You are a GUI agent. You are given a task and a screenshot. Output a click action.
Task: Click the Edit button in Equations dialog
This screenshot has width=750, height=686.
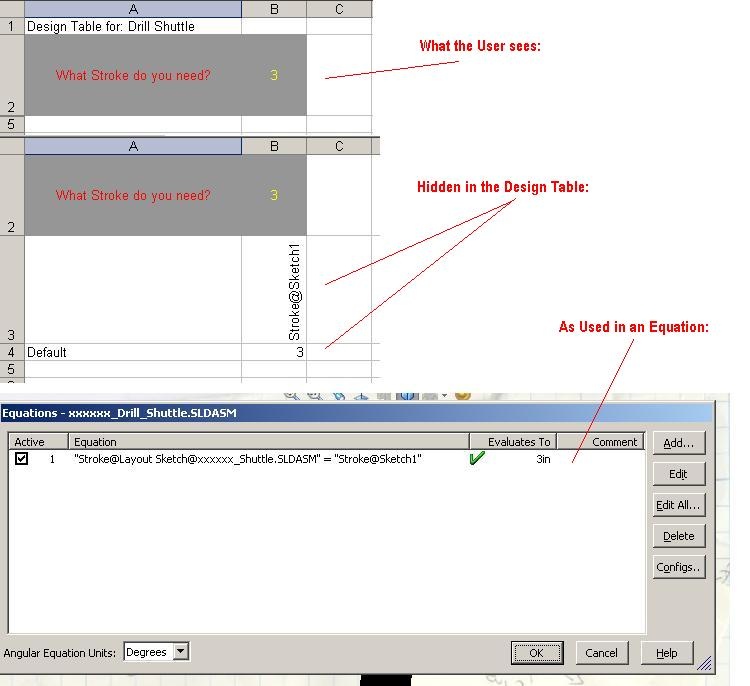point(679,474)
